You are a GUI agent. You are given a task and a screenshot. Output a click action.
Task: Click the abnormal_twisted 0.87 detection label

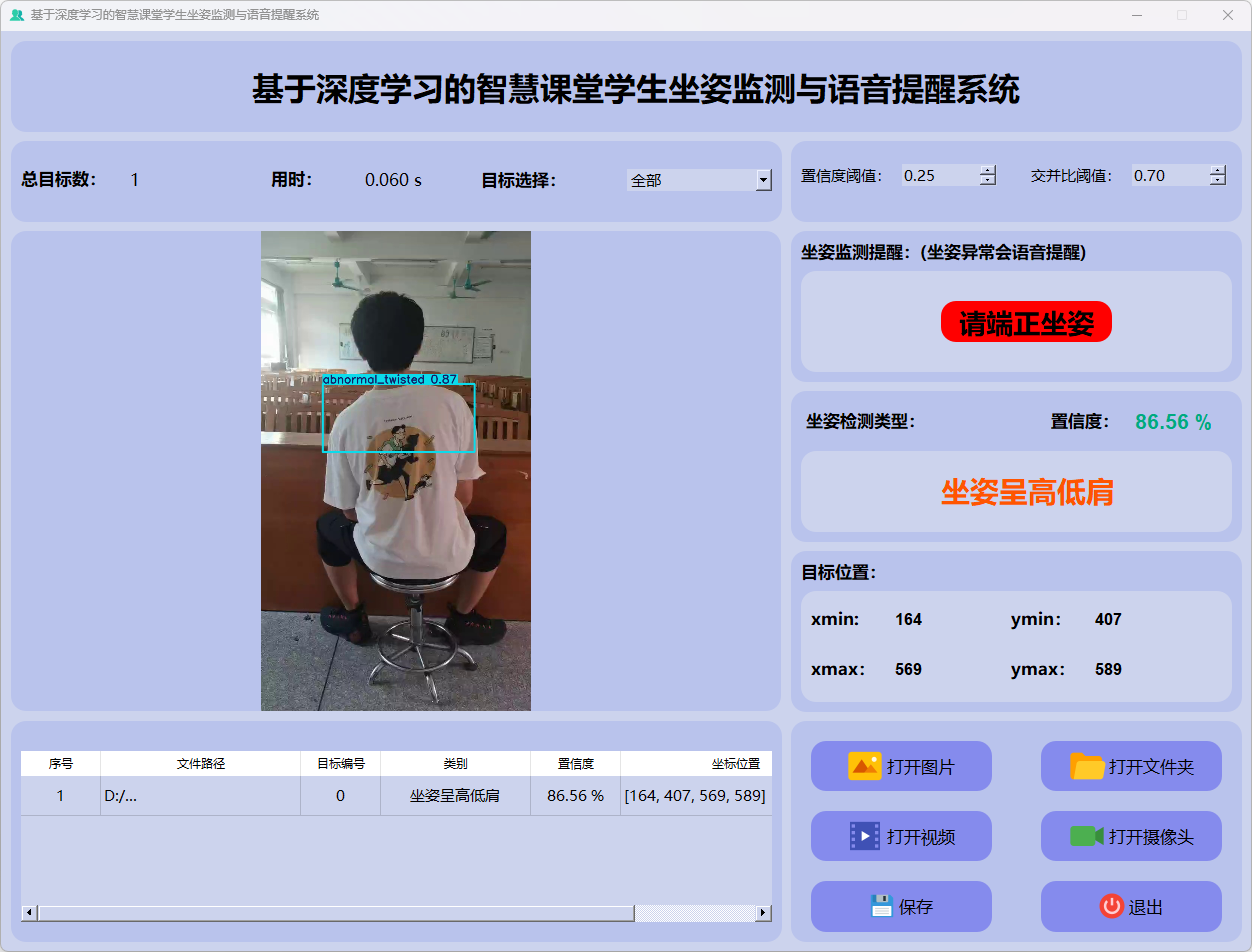click(x=390, y=380)
